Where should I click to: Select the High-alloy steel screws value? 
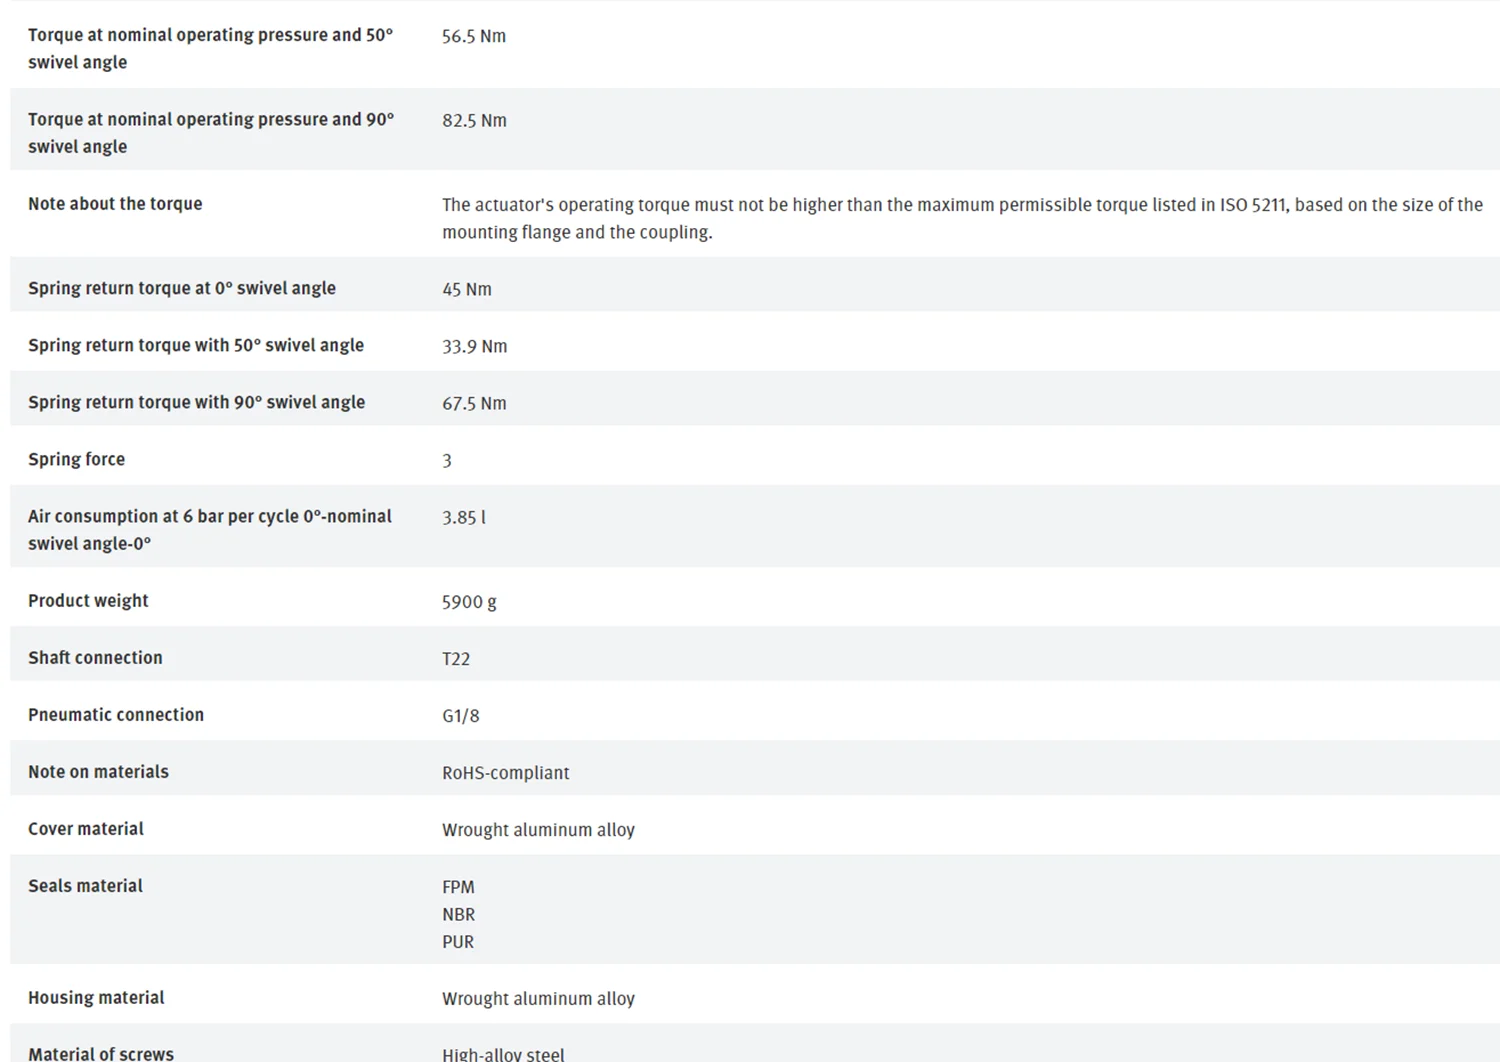[x=503, y=1054]
